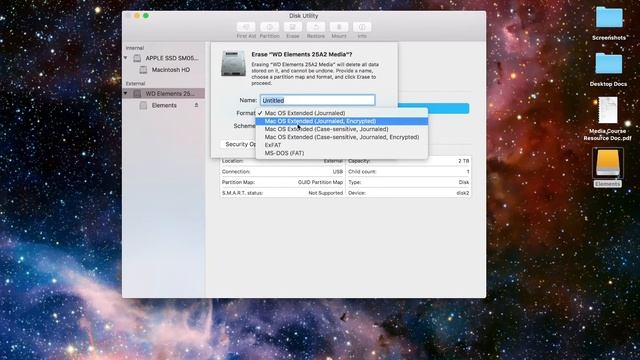640x360 pixels.
Task: Click the Mount toolbar icon
Action: click(339, 27)
